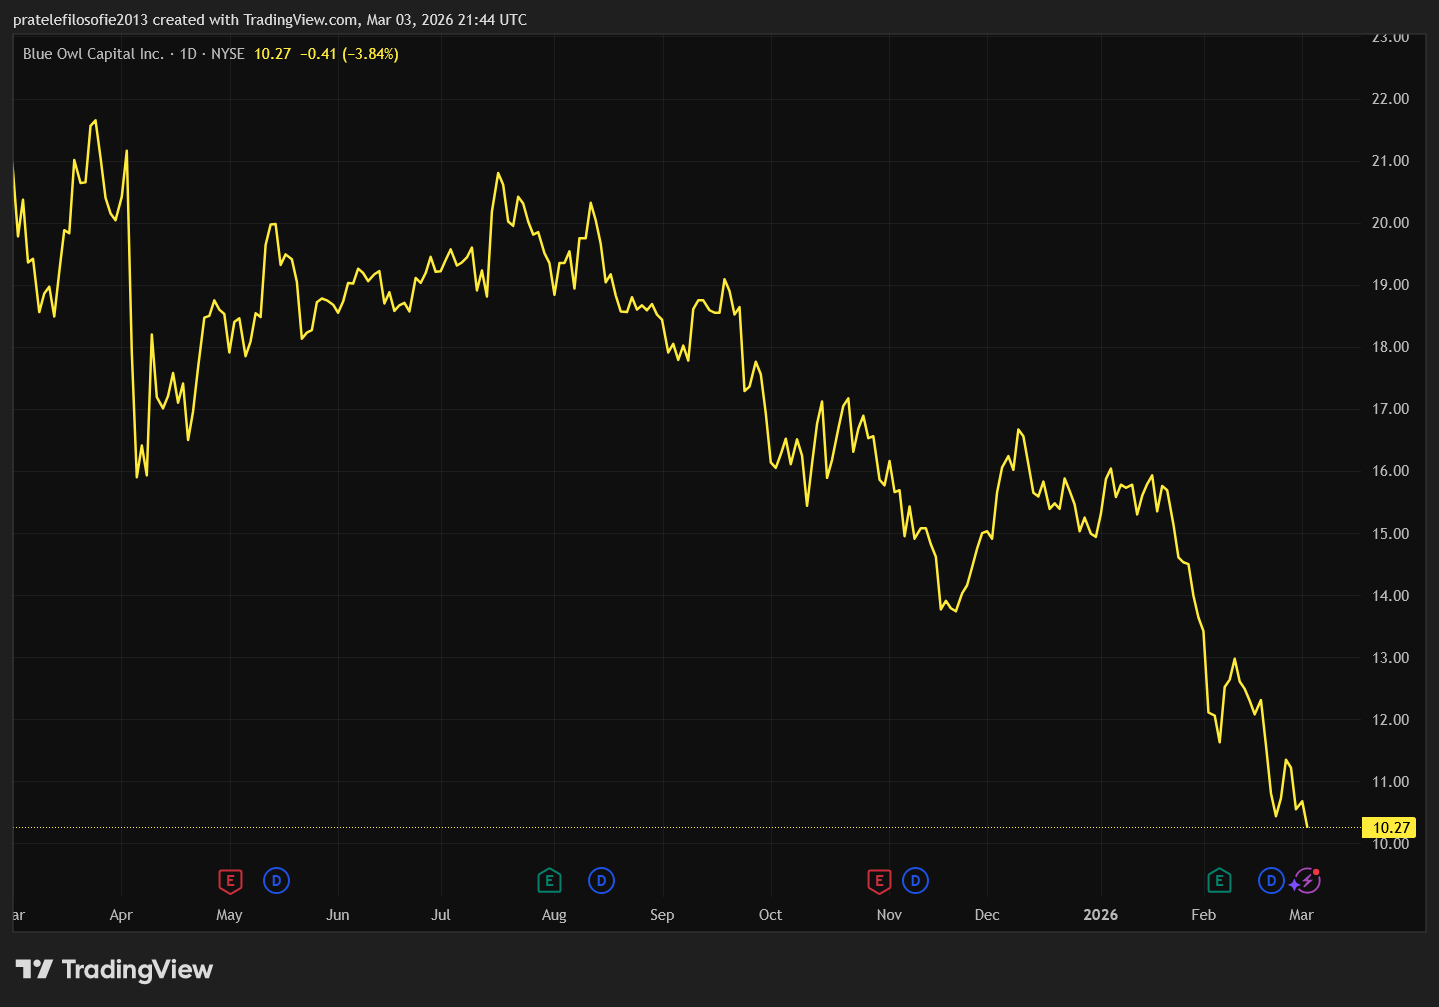Click the dividend marker near Feb
This screenshot has width=1439, height=1007.
click(1271, 881)
